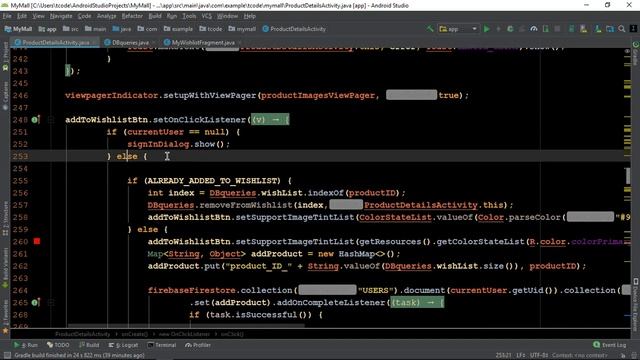
Task: Click the tcode package breadcrumb
Action: pyautogui.click(x=211, y=29)
